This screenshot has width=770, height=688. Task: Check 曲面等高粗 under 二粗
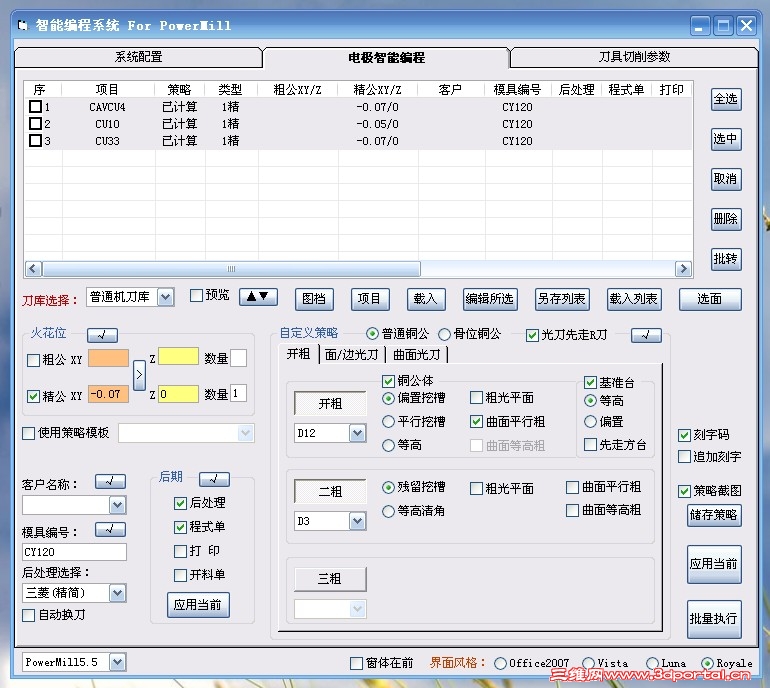(x=573, y=510)
